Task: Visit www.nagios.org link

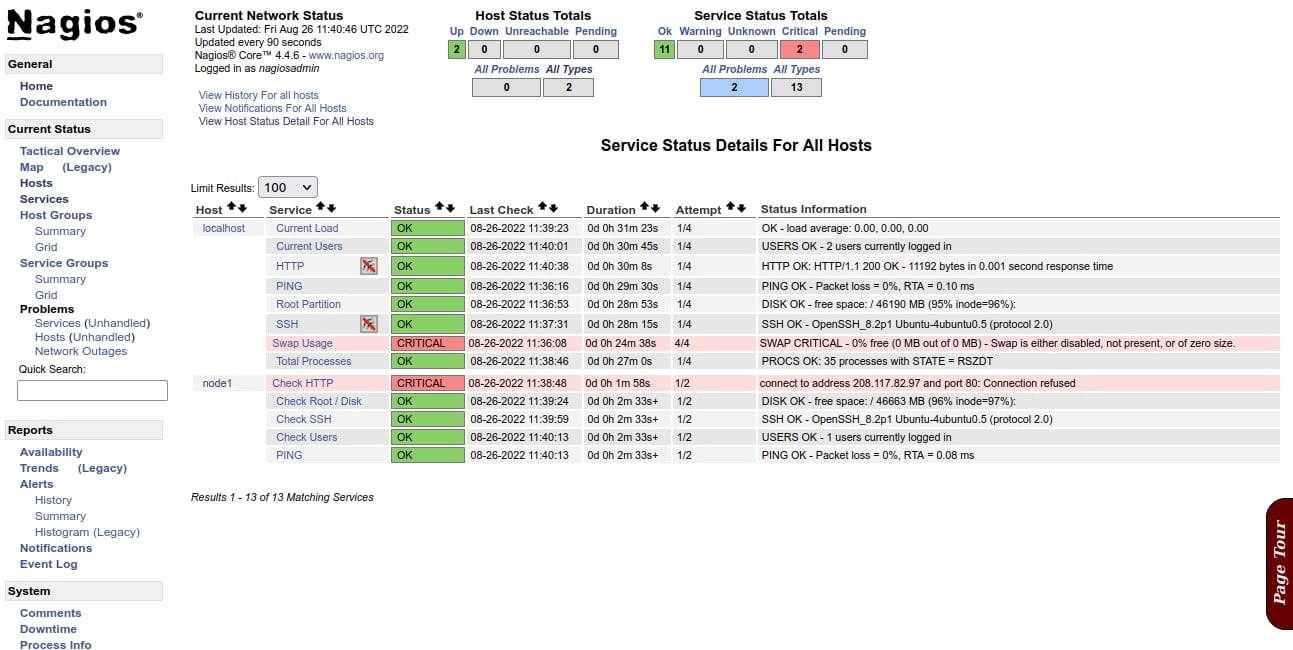Action: pyautogui.click(x=346, y=55)
